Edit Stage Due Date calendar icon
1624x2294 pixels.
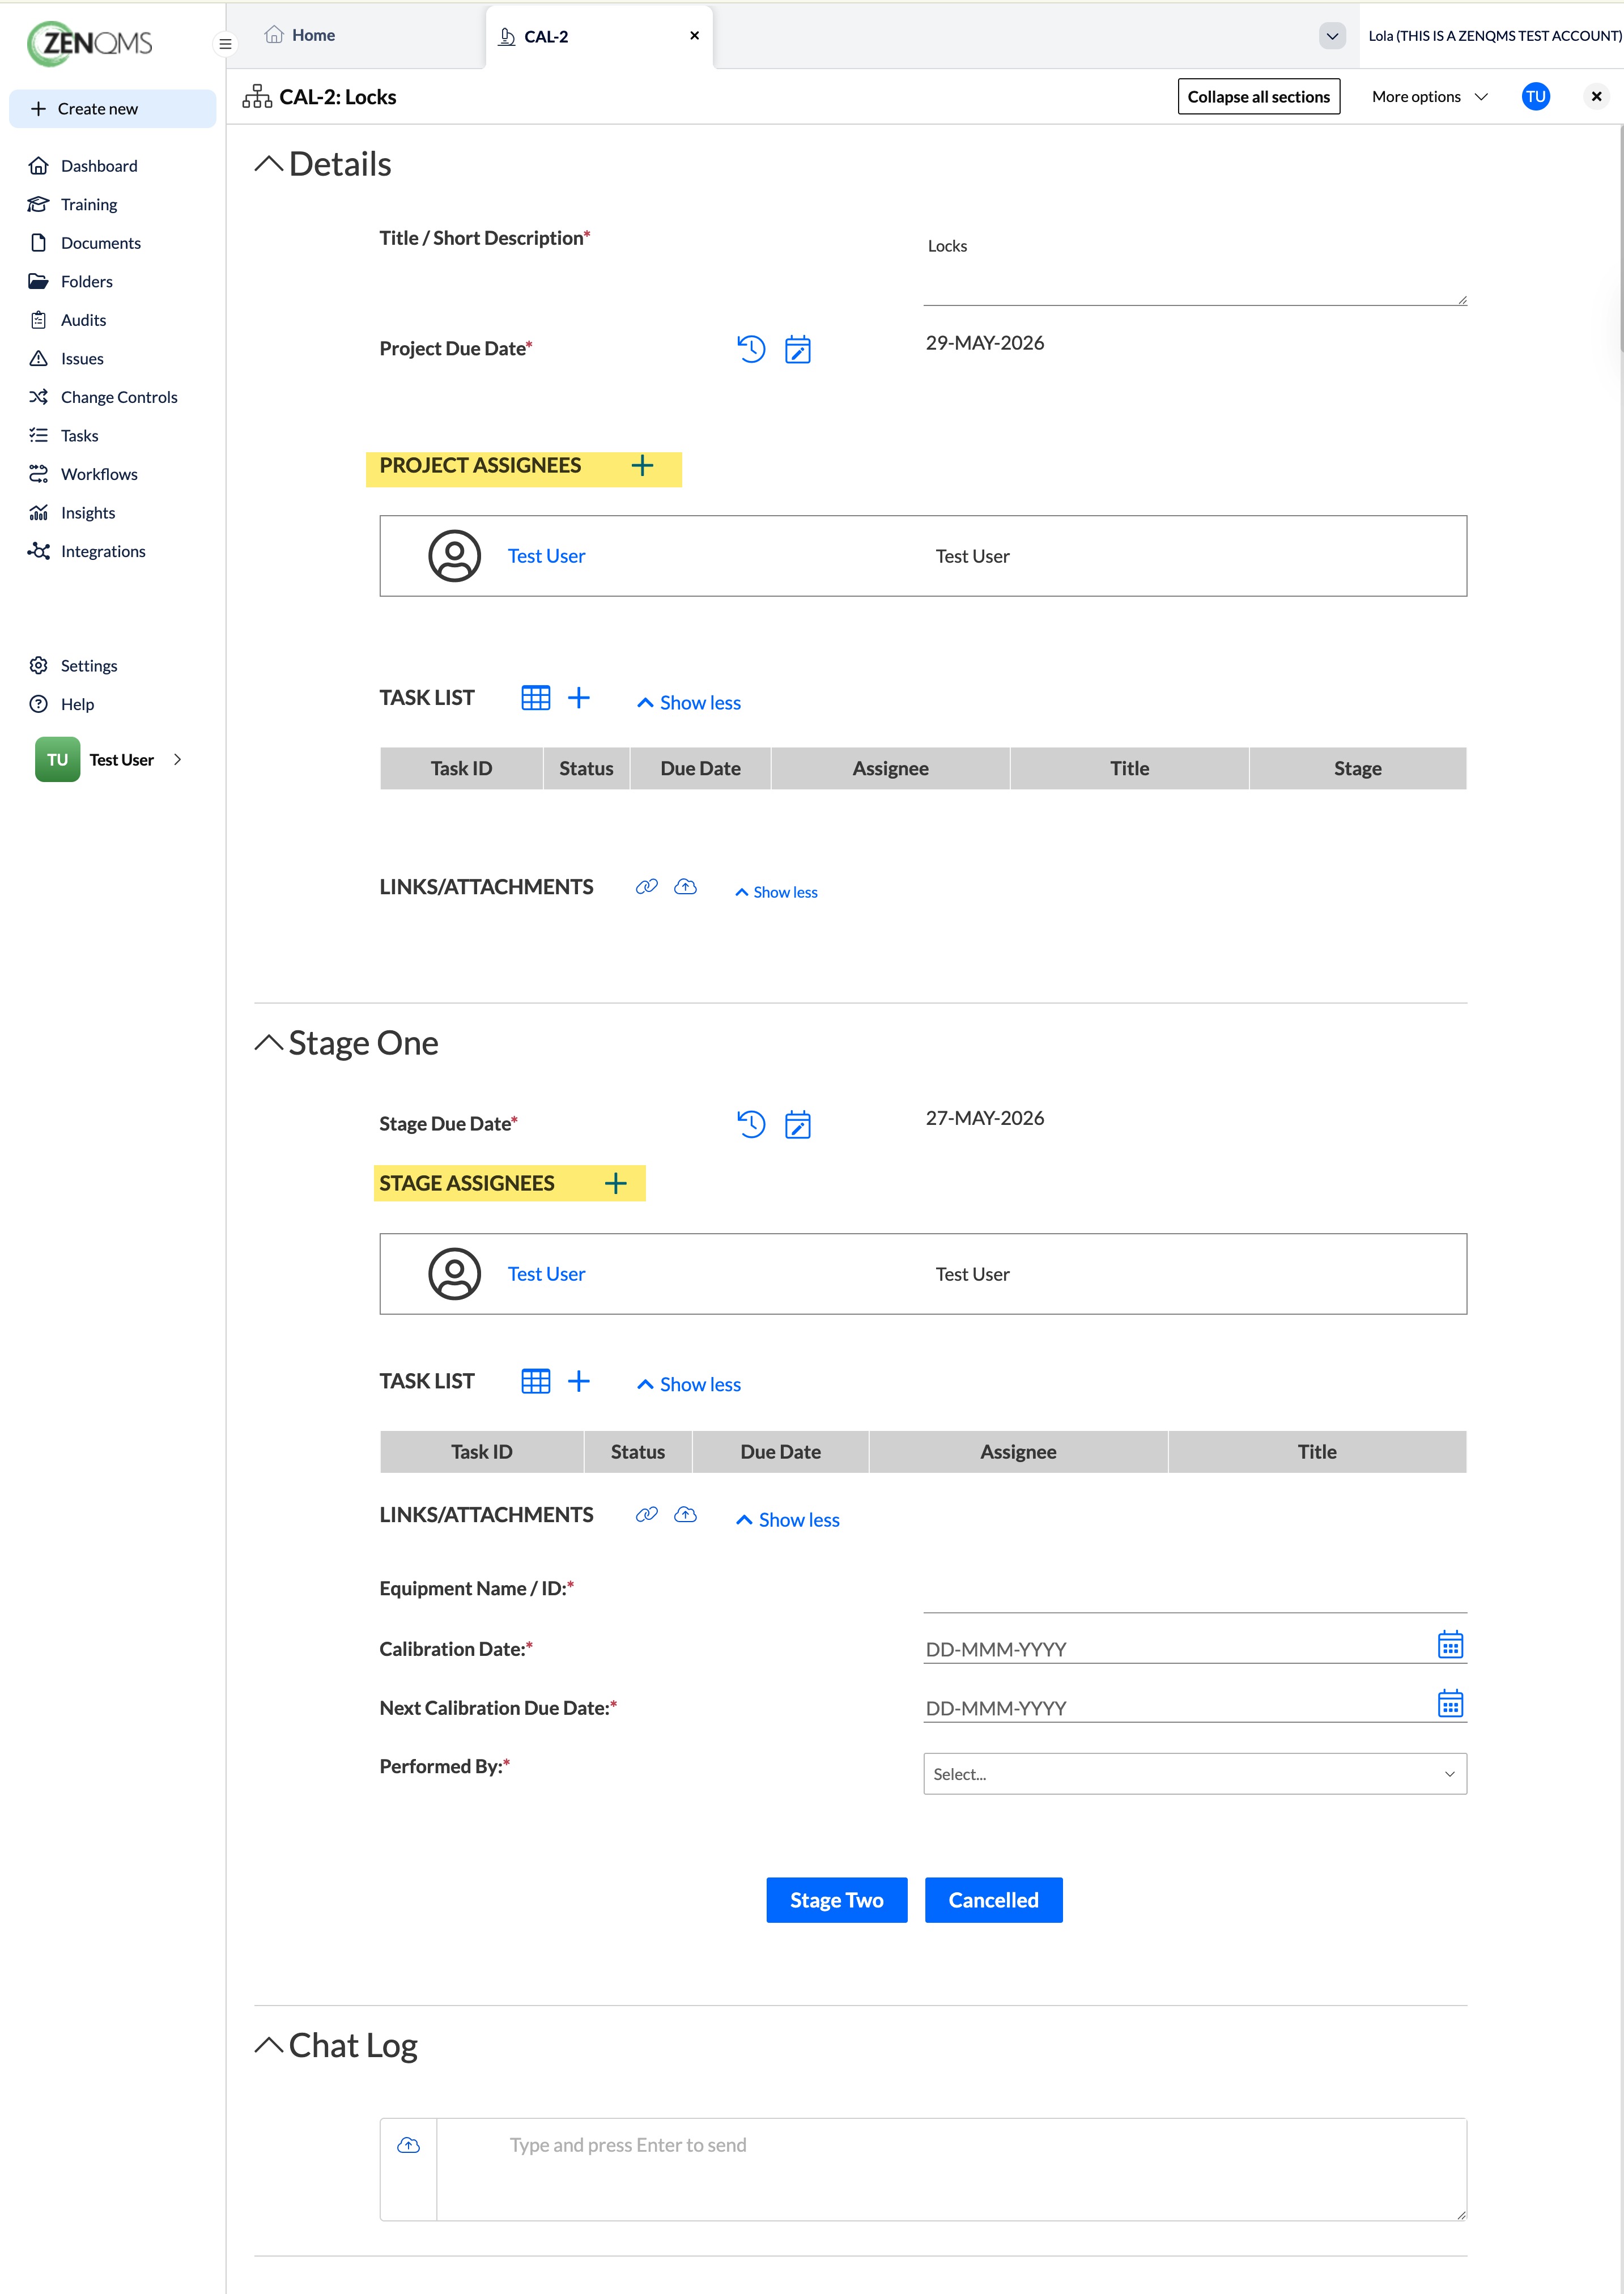click(797, 1124)
